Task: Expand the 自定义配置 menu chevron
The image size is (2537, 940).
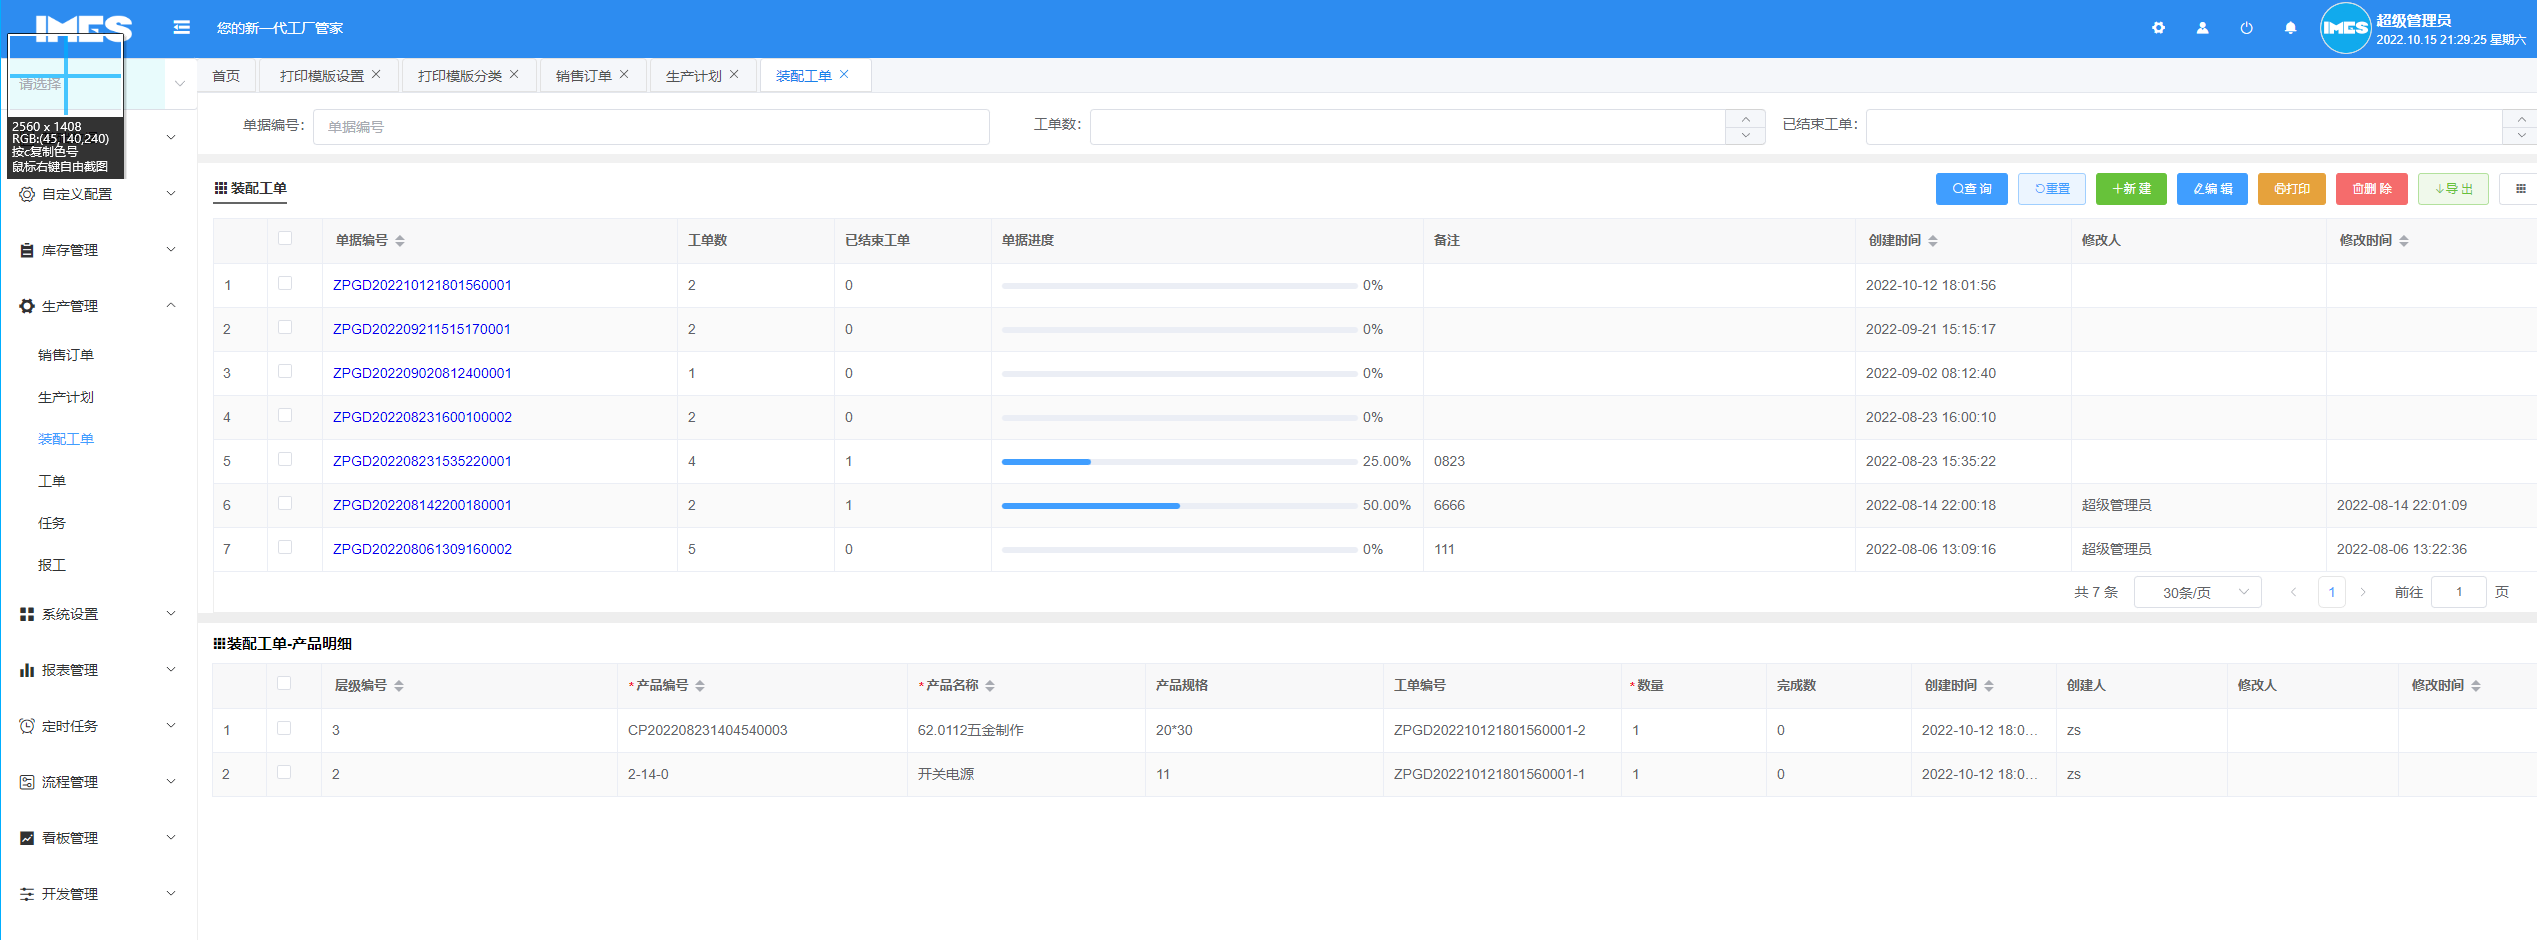Action: [x=171, y=193]
